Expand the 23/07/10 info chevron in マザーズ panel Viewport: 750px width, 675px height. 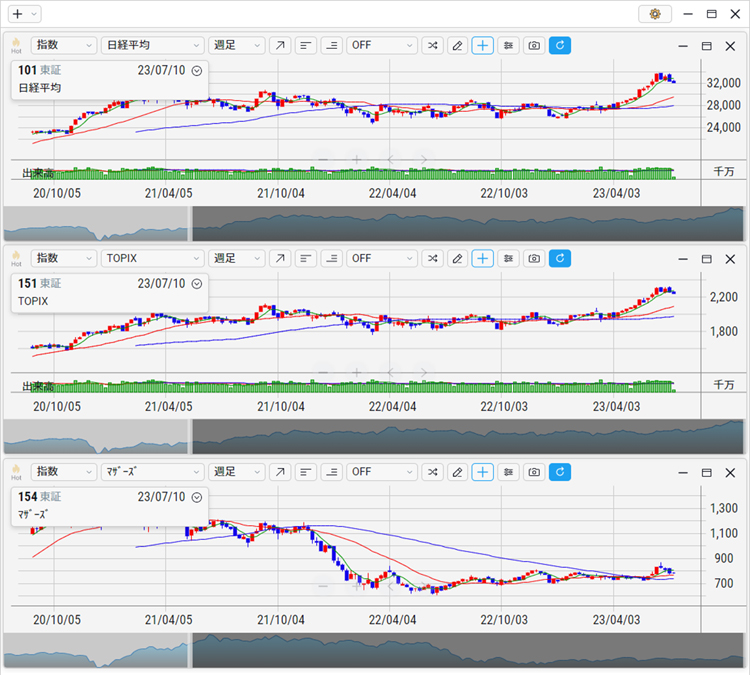coord(197,498)
